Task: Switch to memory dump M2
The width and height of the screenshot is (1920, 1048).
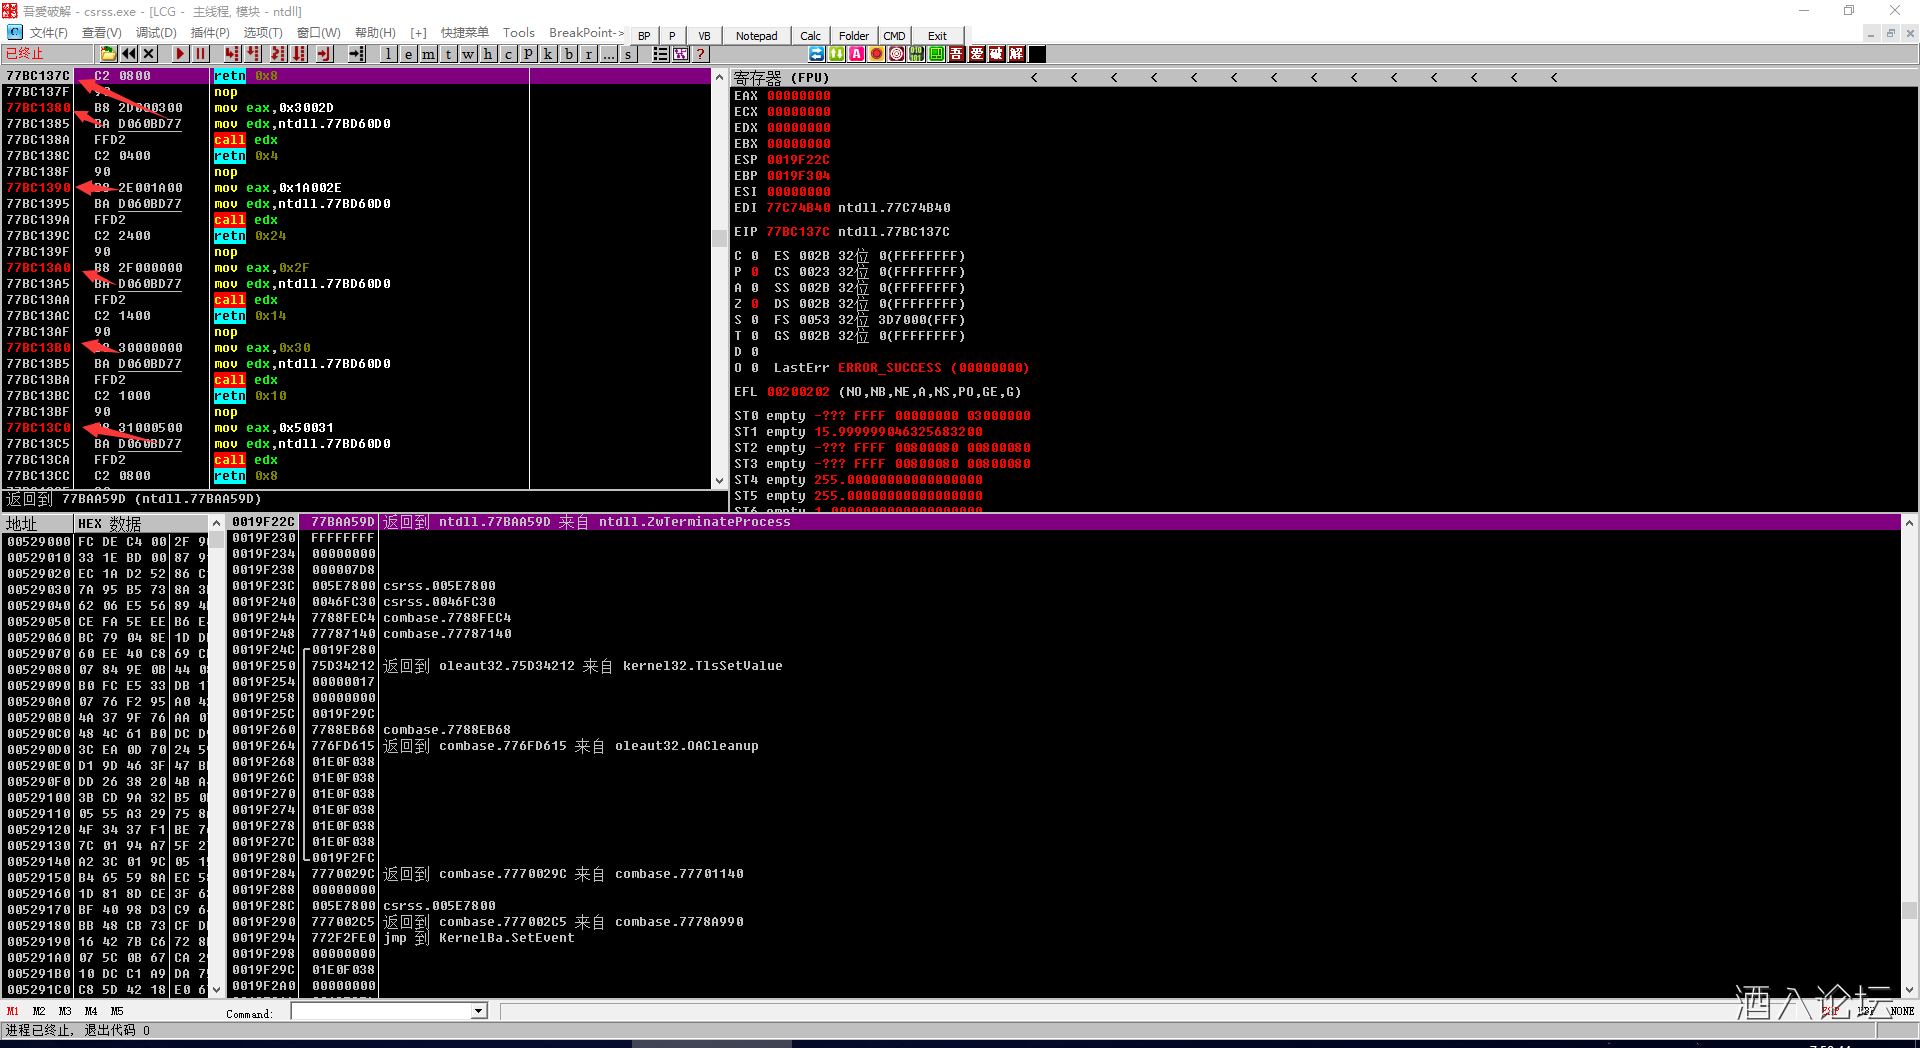Action: tap(39, 1011)
